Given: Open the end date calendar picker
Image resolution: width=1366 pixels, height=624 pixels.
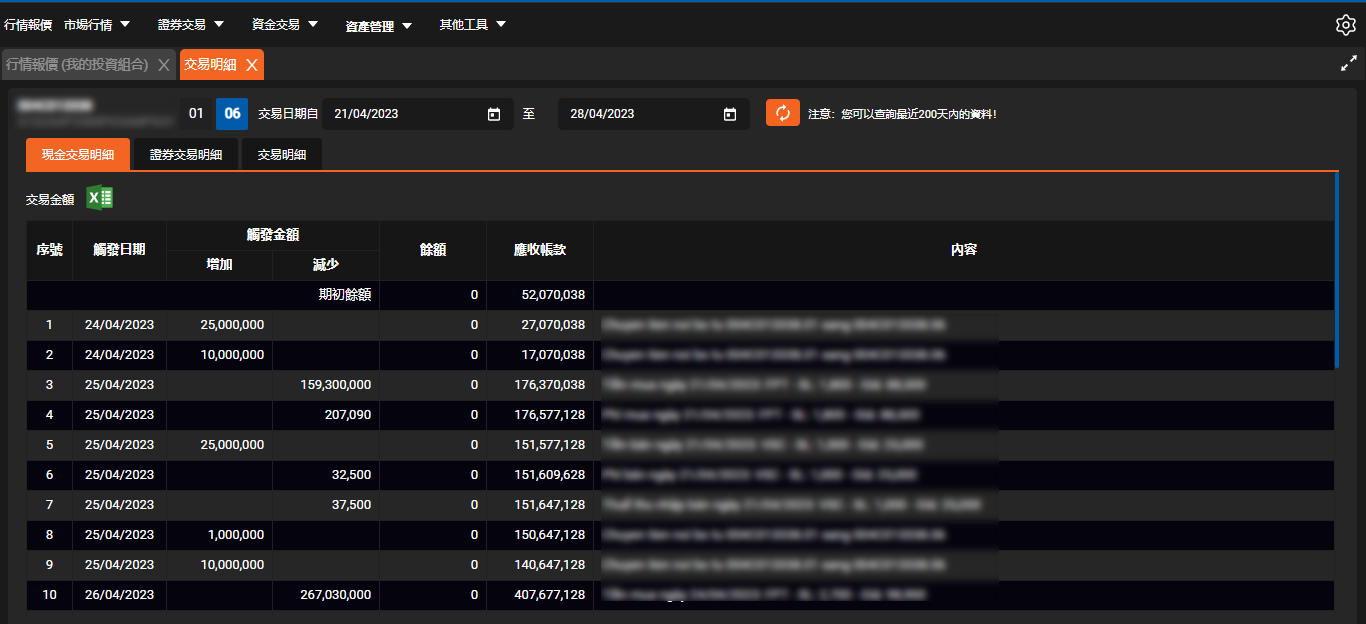Looking at the screenshot, I should pyautogui.click(x=730, y=114).
